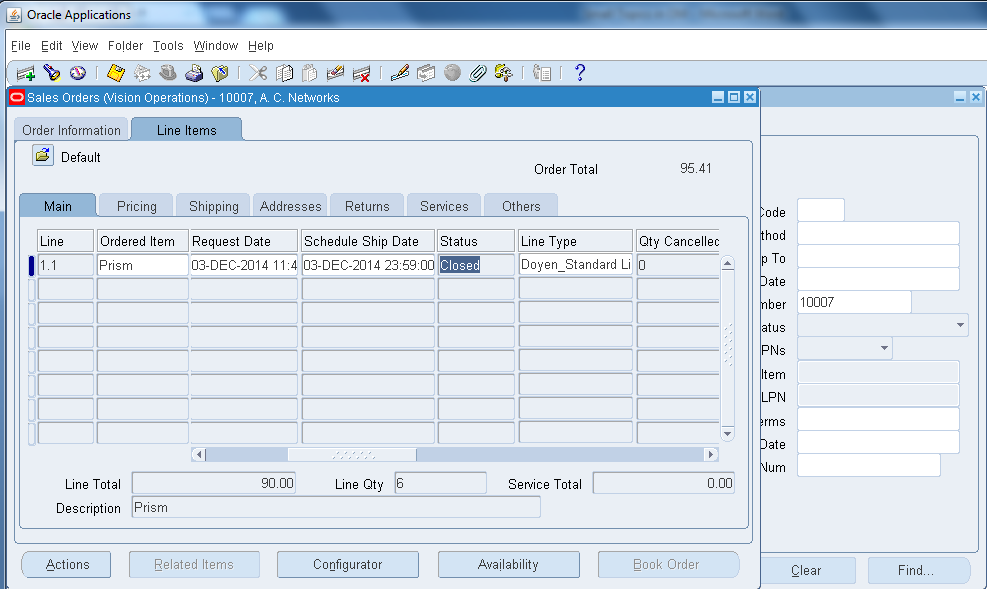Screen dimensions: 987x589
Task: Select the Line Items tab
Action: click(x=186, y=130)
